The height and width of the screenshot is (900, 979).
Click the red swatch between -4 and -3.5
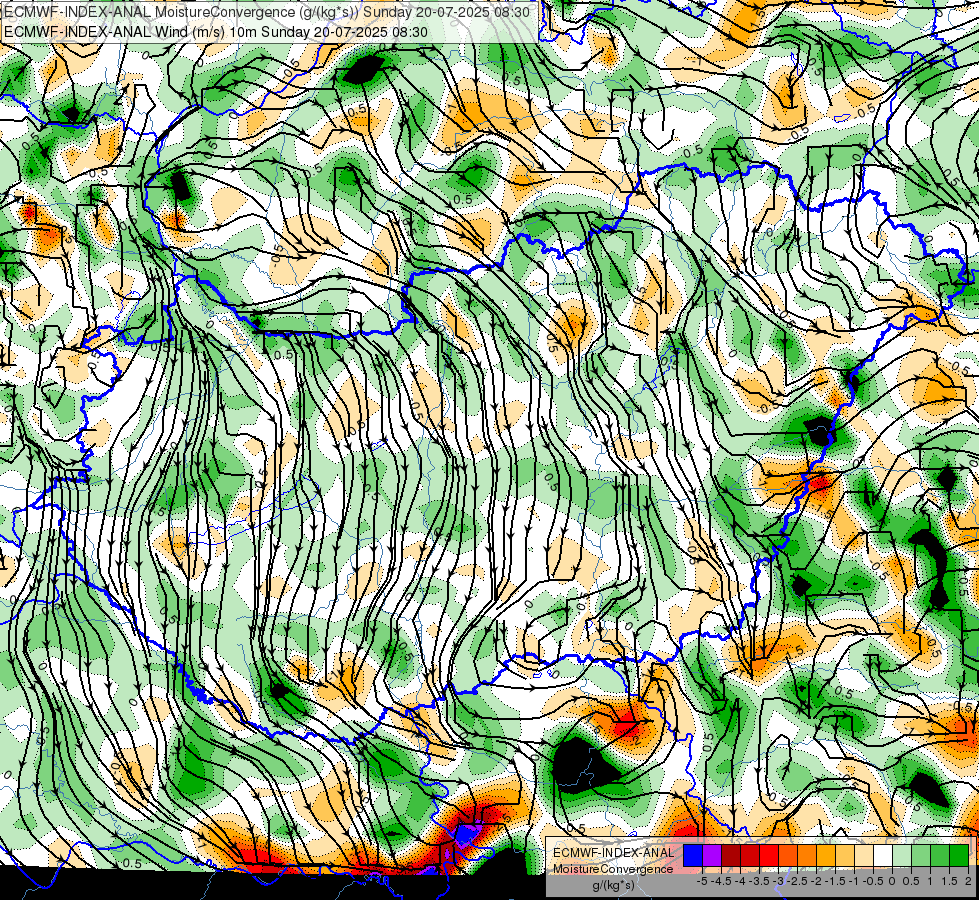pos(750,856)
